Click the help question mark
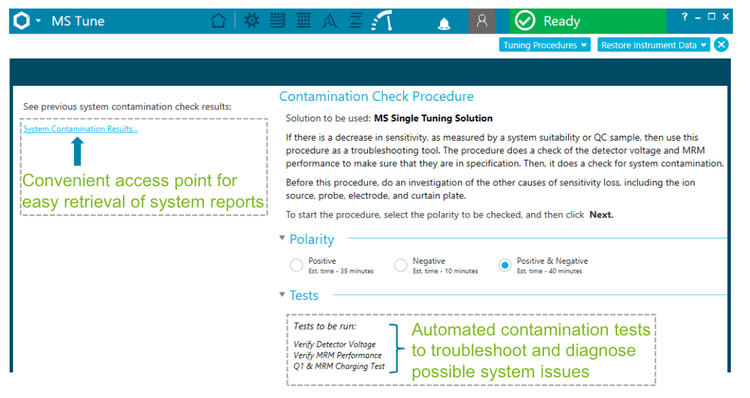 coord(684,17)
